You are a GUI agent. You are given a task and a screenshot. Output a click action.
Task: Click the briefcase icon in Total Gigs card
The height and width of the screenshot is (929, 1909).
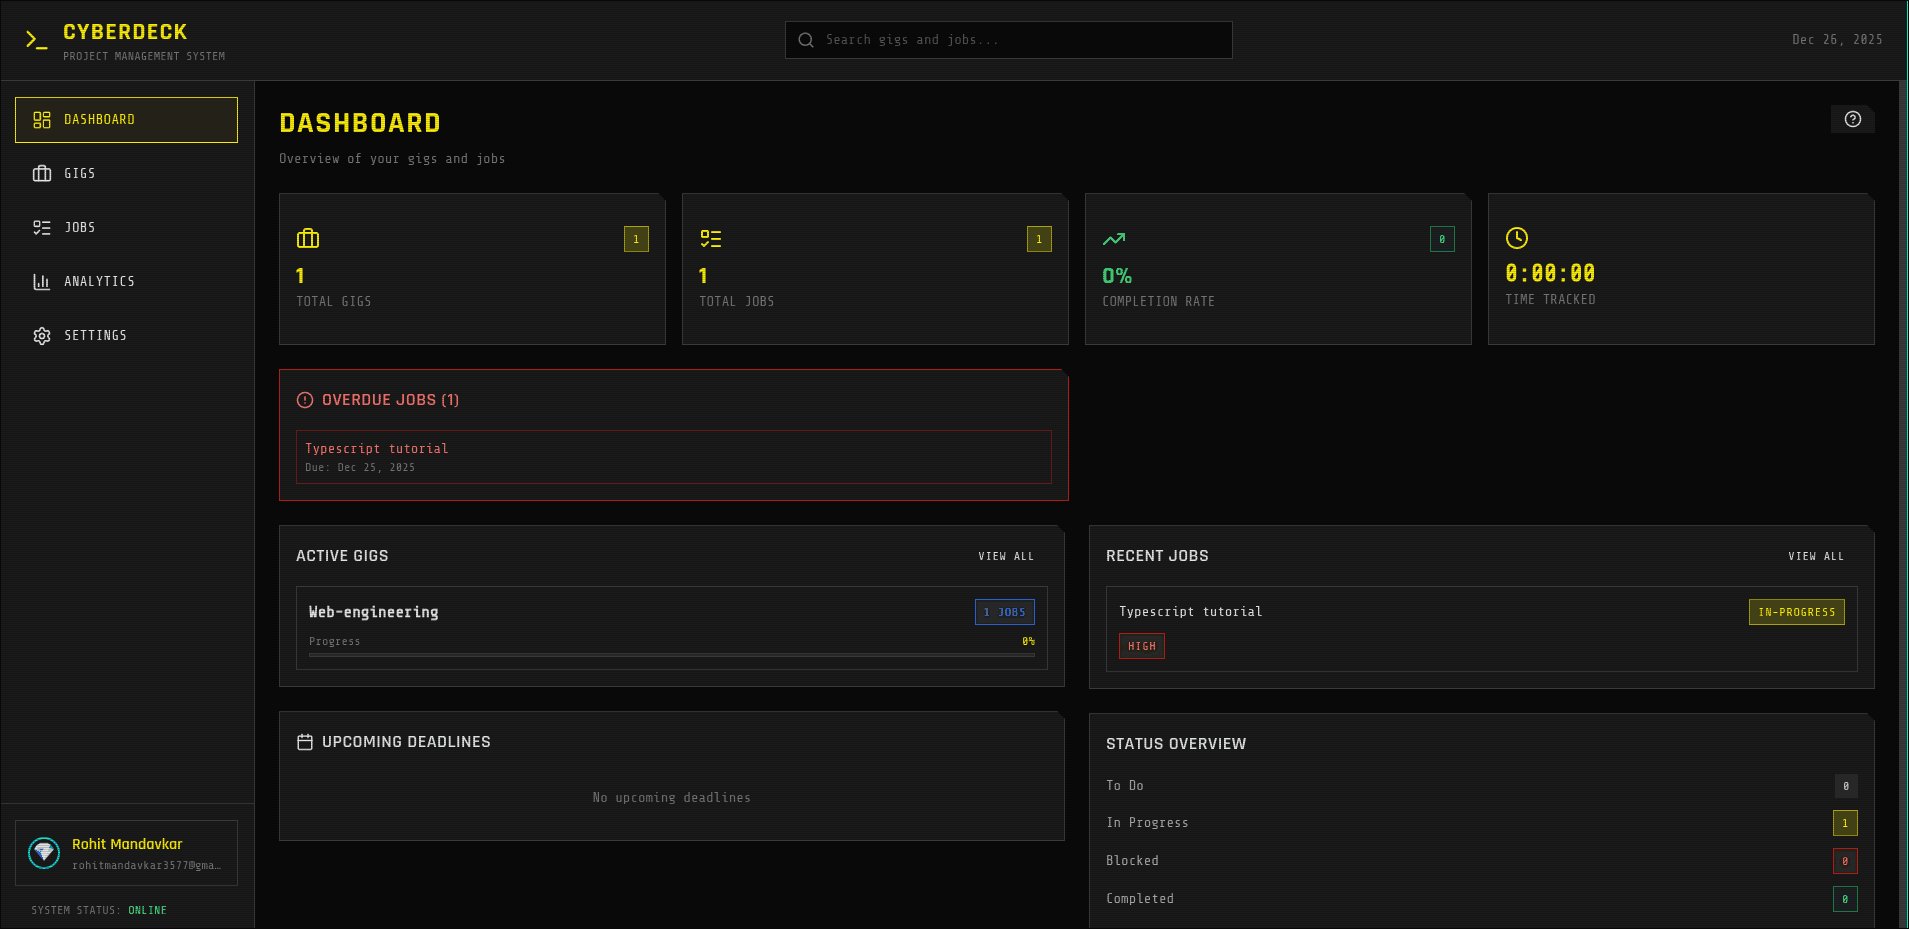click(x=308, y=238)
